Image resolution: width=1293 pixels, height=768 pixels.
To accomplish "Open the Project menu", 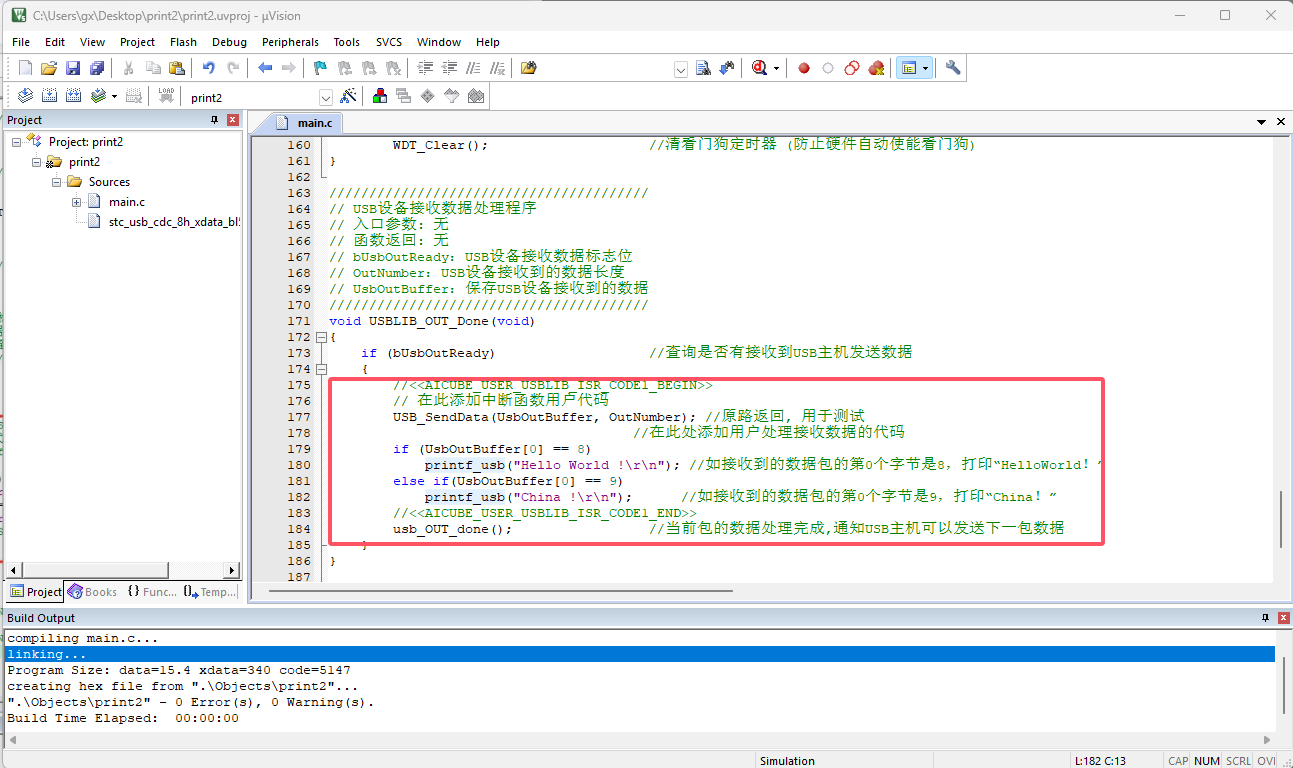I will tap(137, 42).
